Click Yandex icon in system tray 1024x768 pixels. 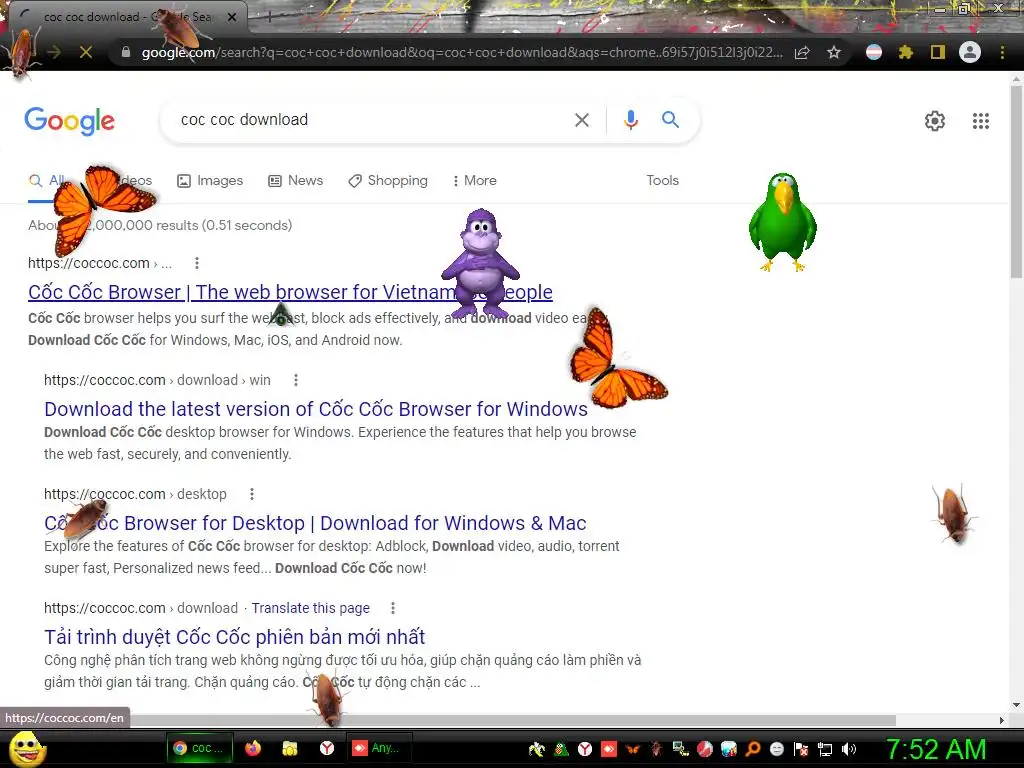(584, 749)
